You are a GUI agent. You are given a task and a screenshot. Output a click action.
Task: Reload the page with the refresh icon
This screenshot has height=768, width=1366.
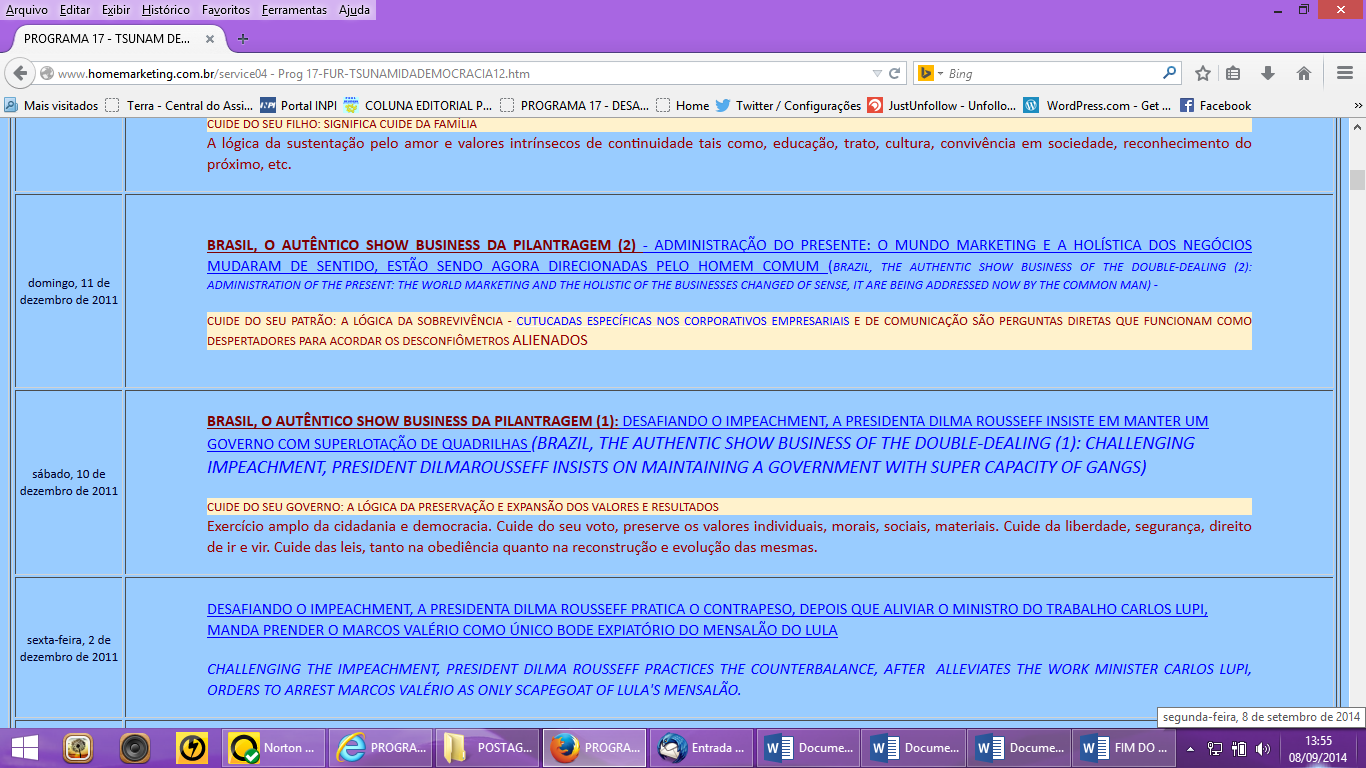pyautogui.click(x=895, y=73)
